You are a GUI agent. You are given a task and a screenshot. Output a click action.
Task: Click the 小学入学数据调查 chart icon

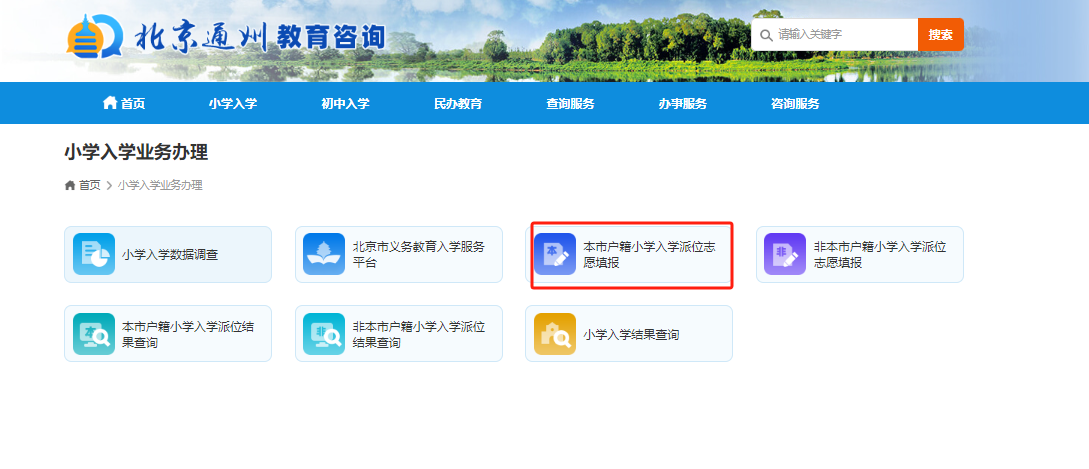(x=94, y=254)
